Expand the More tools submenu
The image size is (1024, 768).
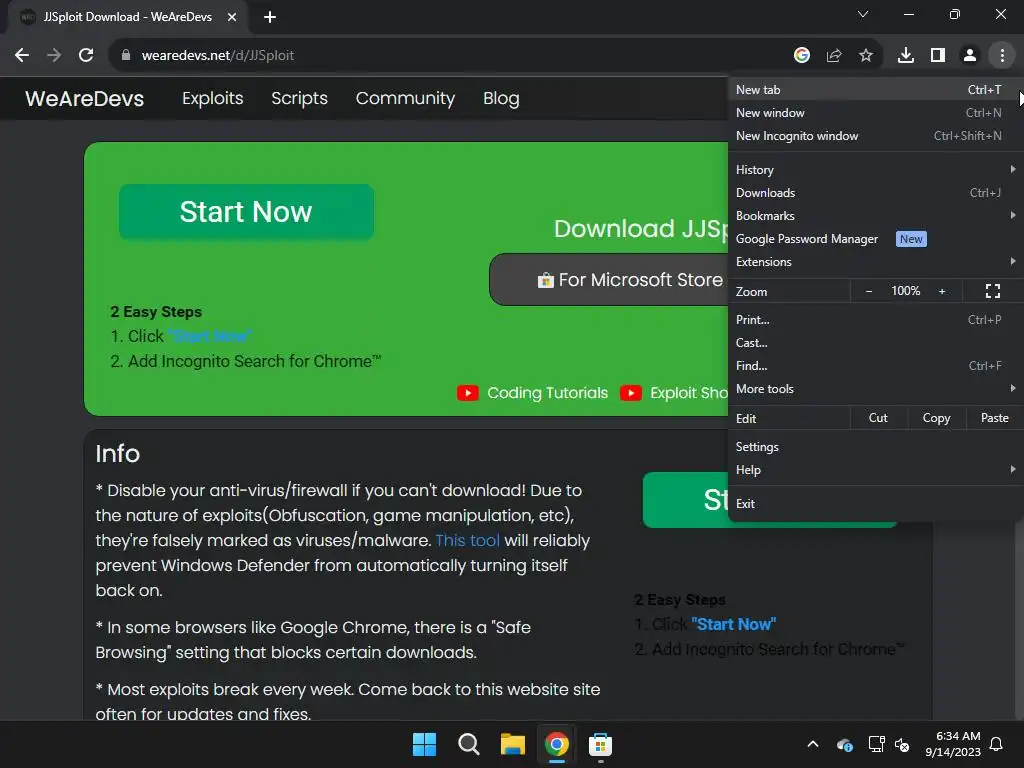point(876,389)
